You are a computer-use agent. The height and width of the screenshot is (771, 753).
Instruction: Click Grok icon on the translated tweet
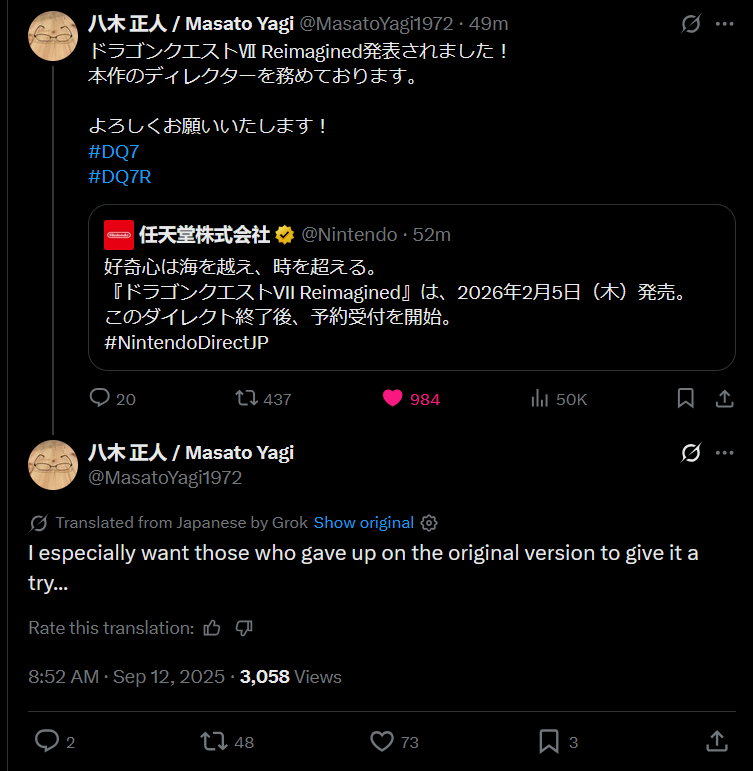(690, 453)
